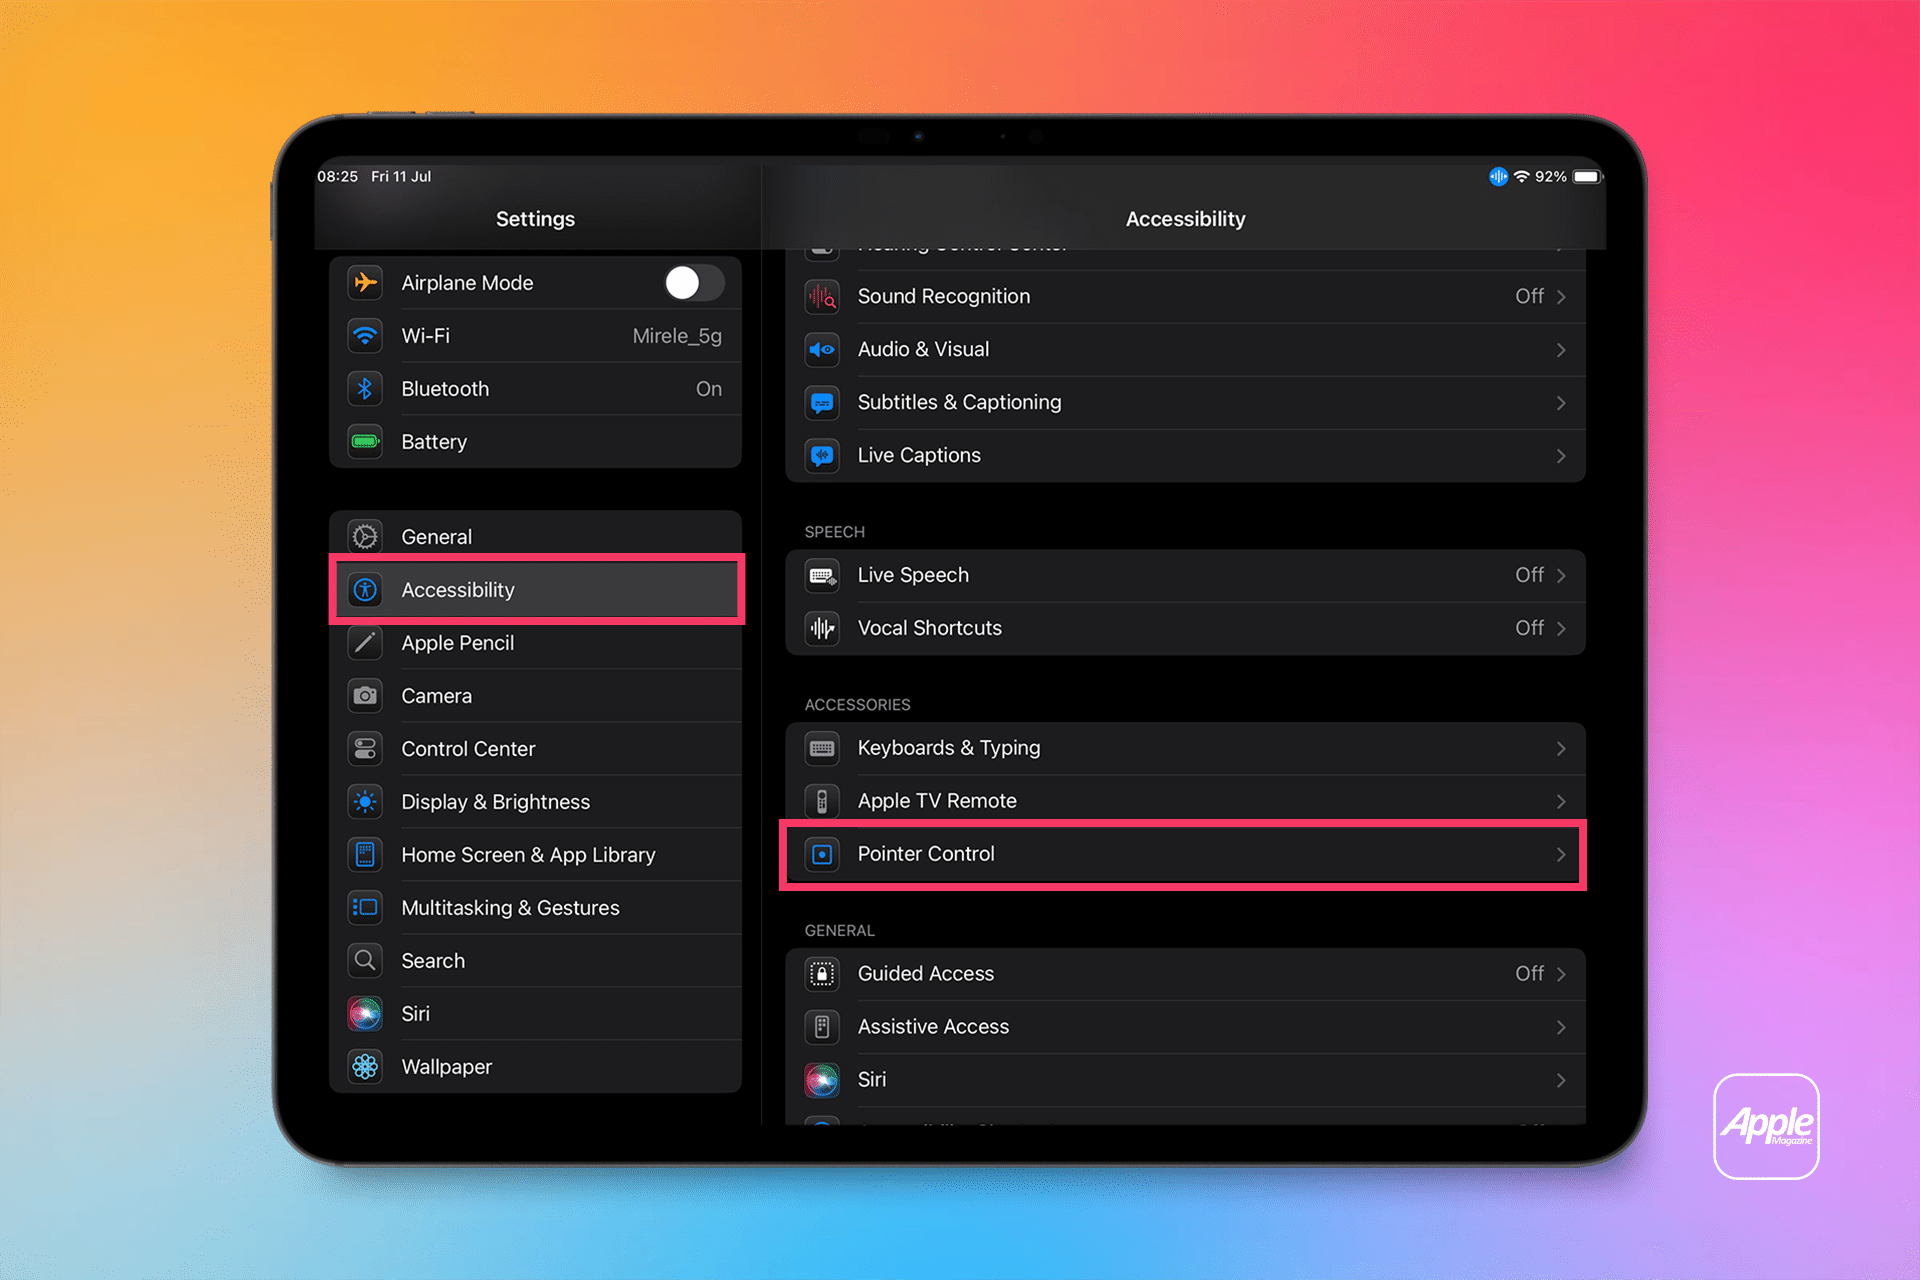
Task: Open Keyboards & Typing via its chevron
Action: coord(1561,749)
